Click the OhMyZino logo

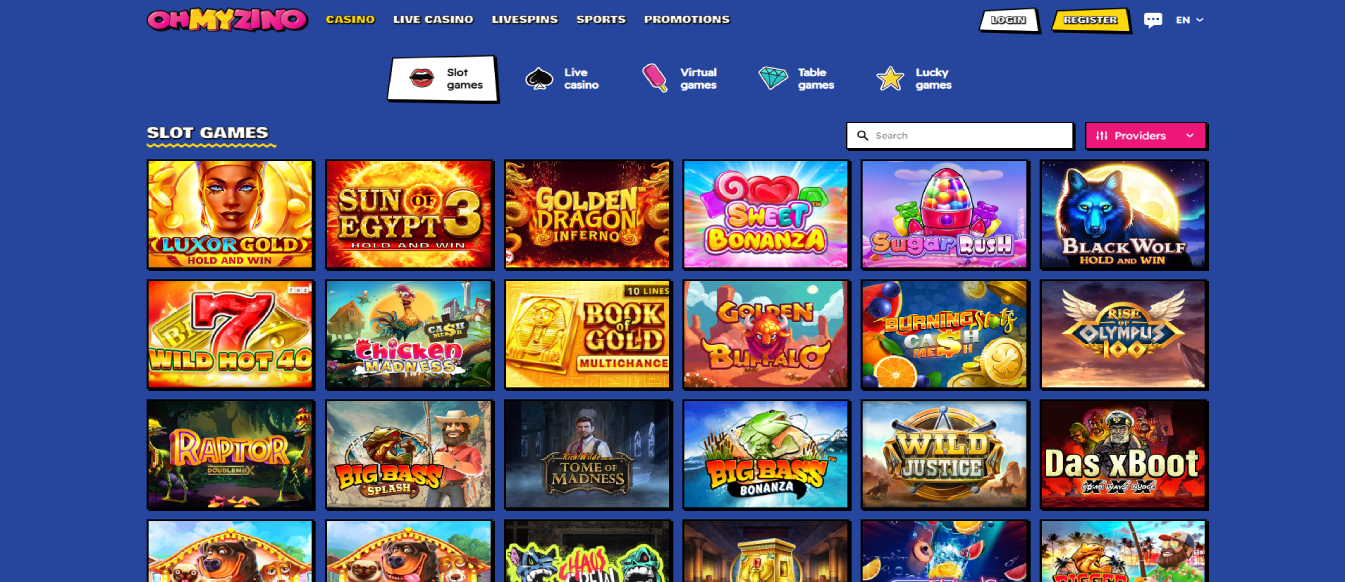[228, 20]
